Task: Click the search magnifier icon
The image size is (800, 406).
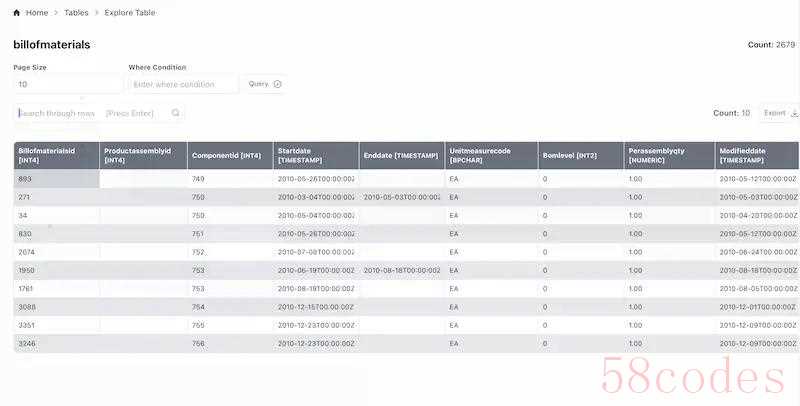Action: (x=176, y=113)
